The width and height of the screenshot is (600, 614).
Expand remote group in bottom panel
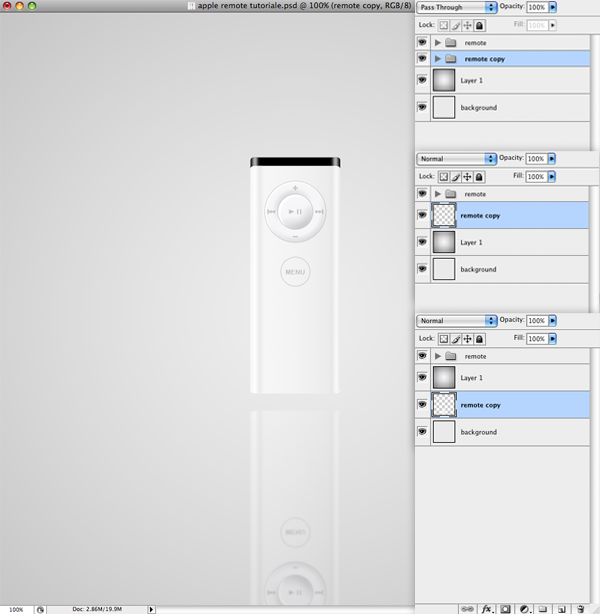tap(438, 356)
